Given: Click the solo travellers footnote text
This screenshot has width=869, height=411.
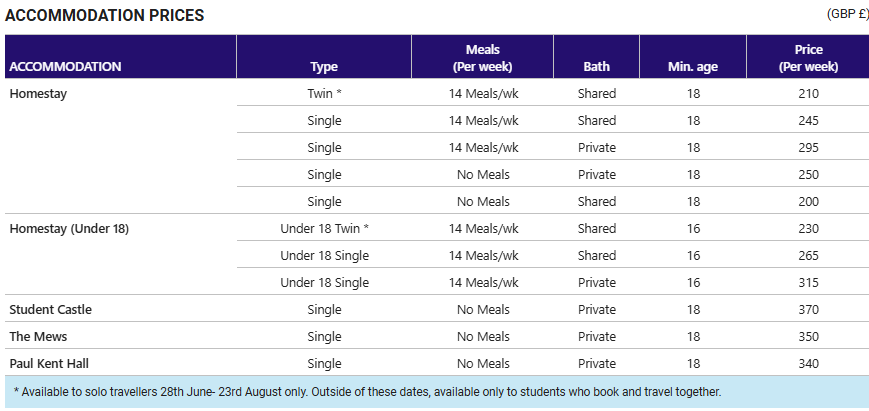Looking at the screenshot, I should coord(367,392).
